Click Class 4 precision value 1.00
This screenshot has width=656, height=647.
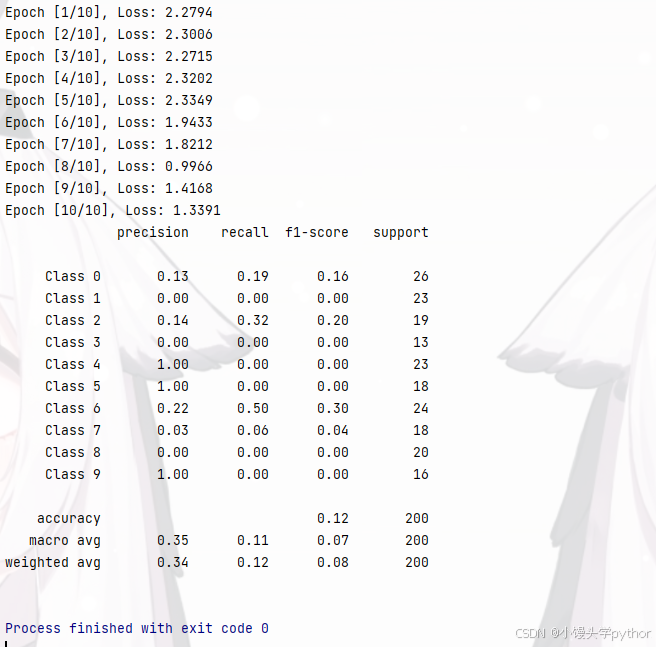(x=173, y=365)
